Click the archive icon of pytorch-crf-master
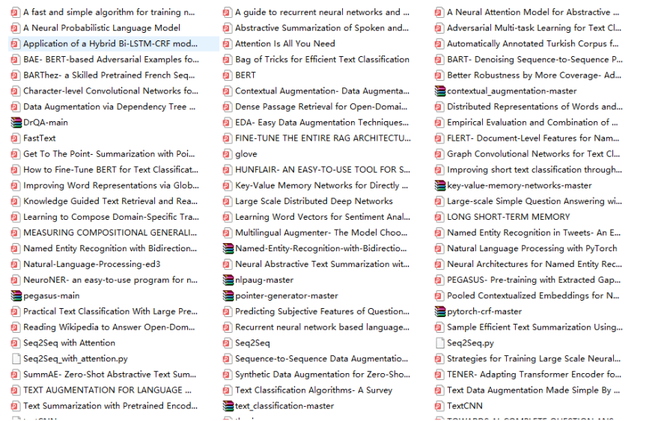Screen dimensions: 670x421 [440, 312]
